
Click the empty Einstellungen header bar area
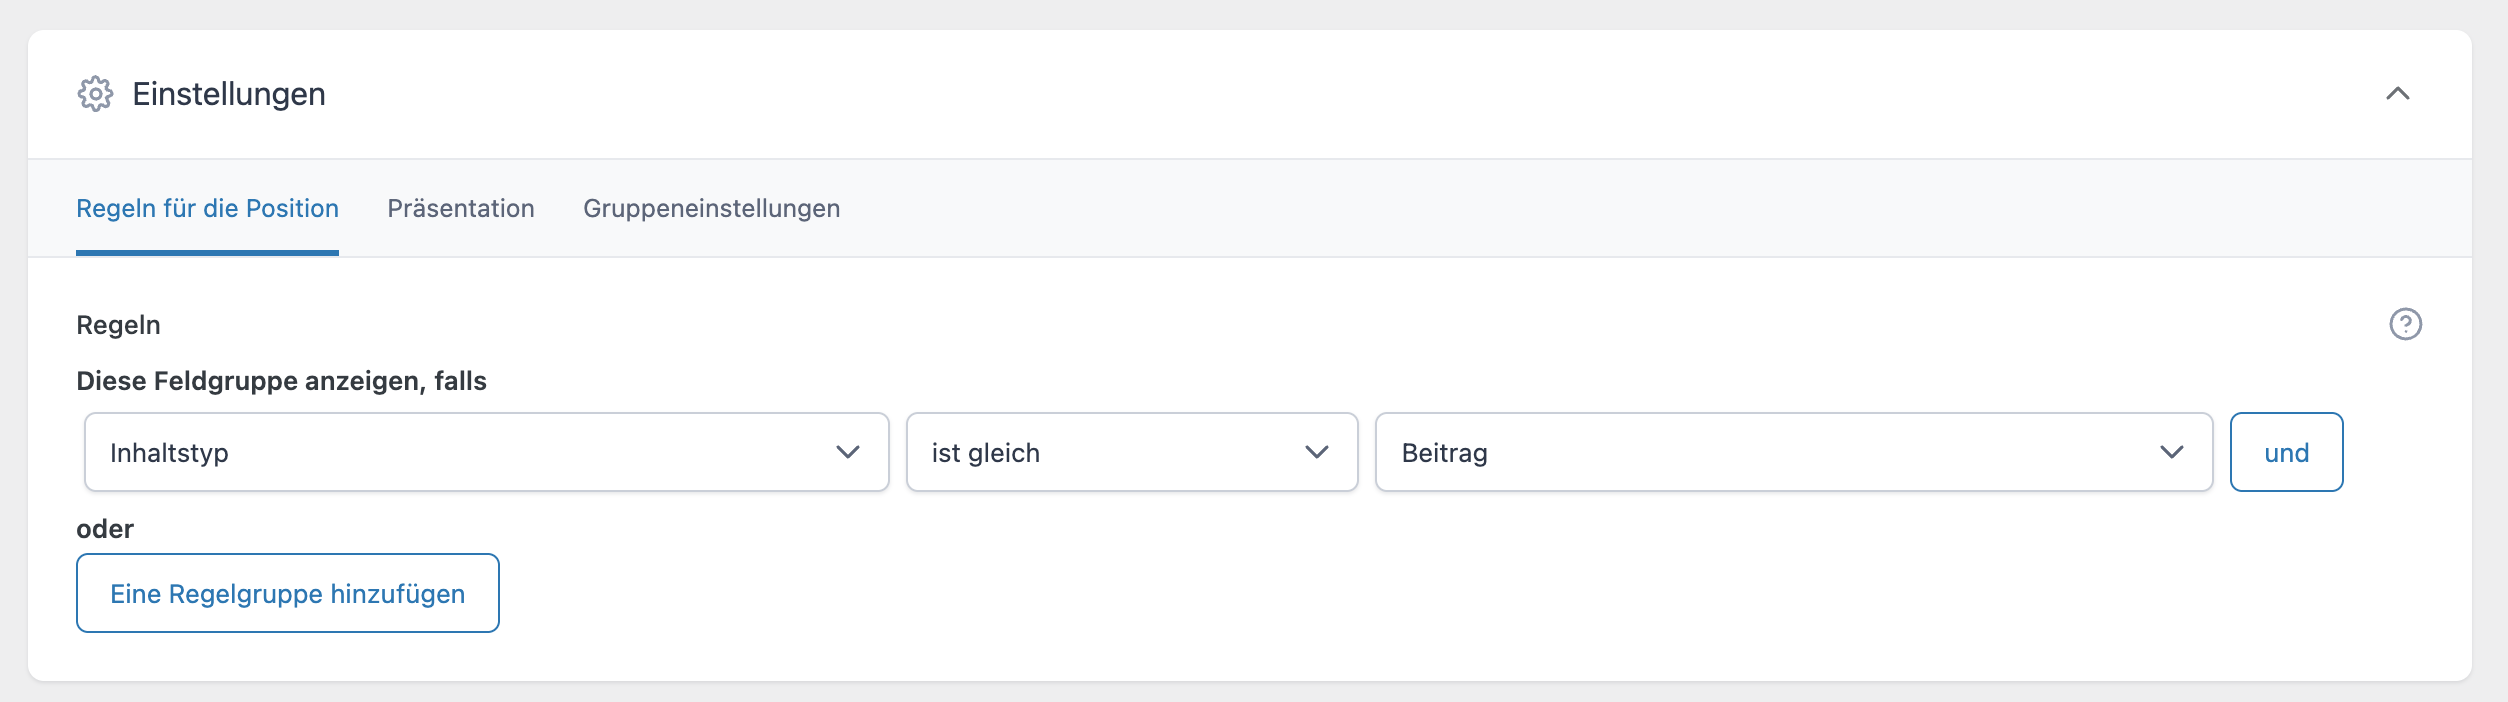1300,94
